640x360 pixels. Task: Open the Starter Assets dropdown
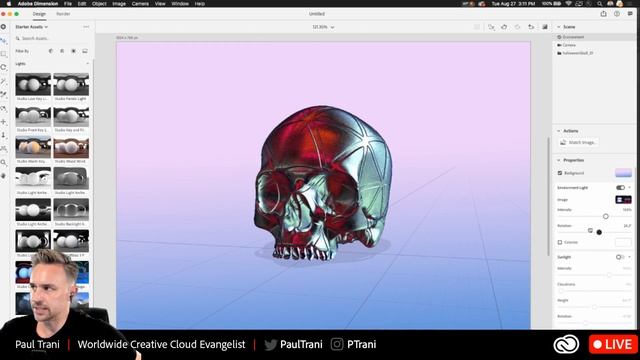point(32,27)
